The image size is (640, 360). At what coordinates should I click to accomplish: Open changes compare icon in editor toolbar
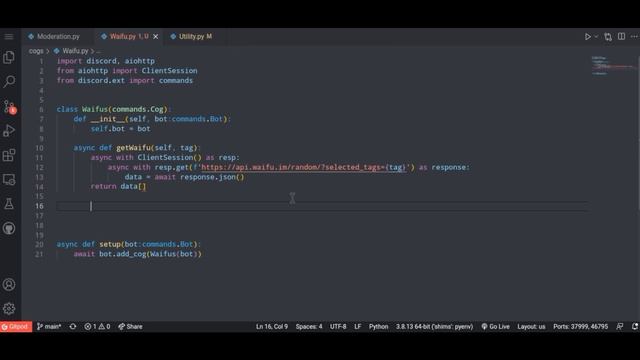[x=608, y=37]
